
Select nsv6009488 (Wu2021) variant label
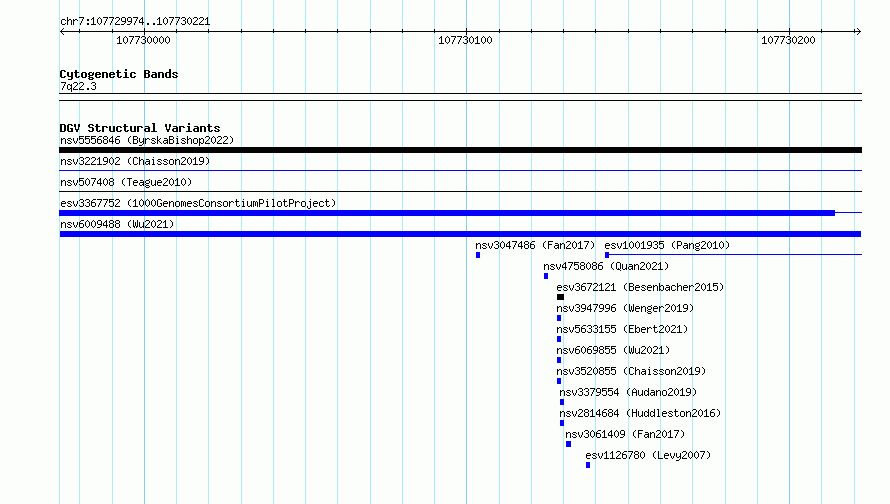point(117,224)
